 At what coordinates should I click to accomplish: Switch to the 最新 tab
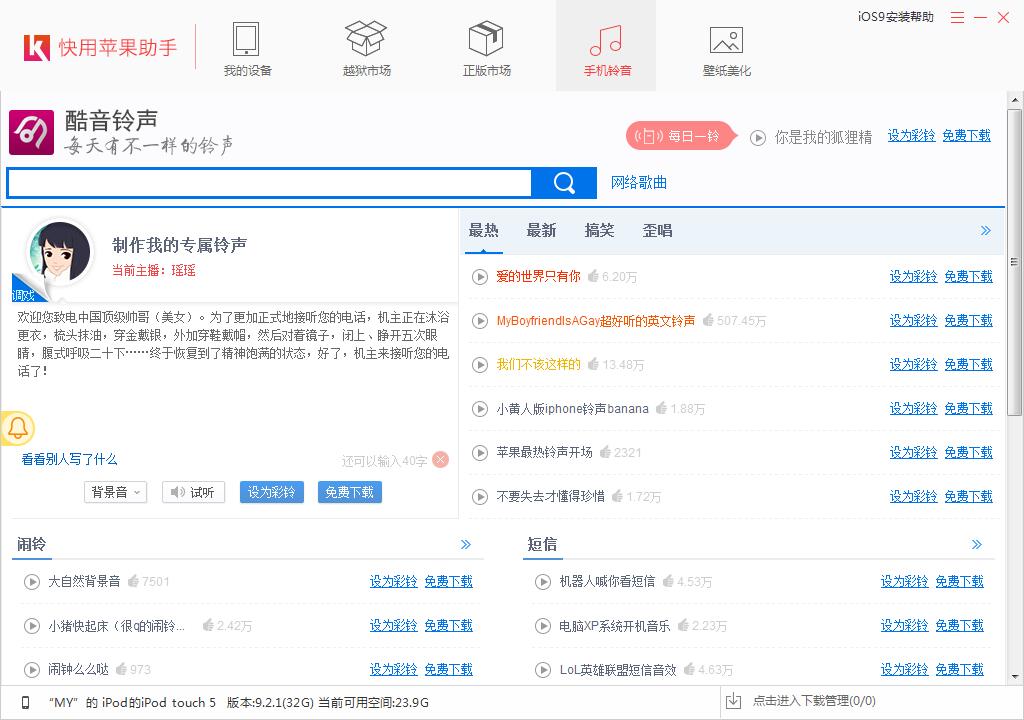[x=541, y=230]
